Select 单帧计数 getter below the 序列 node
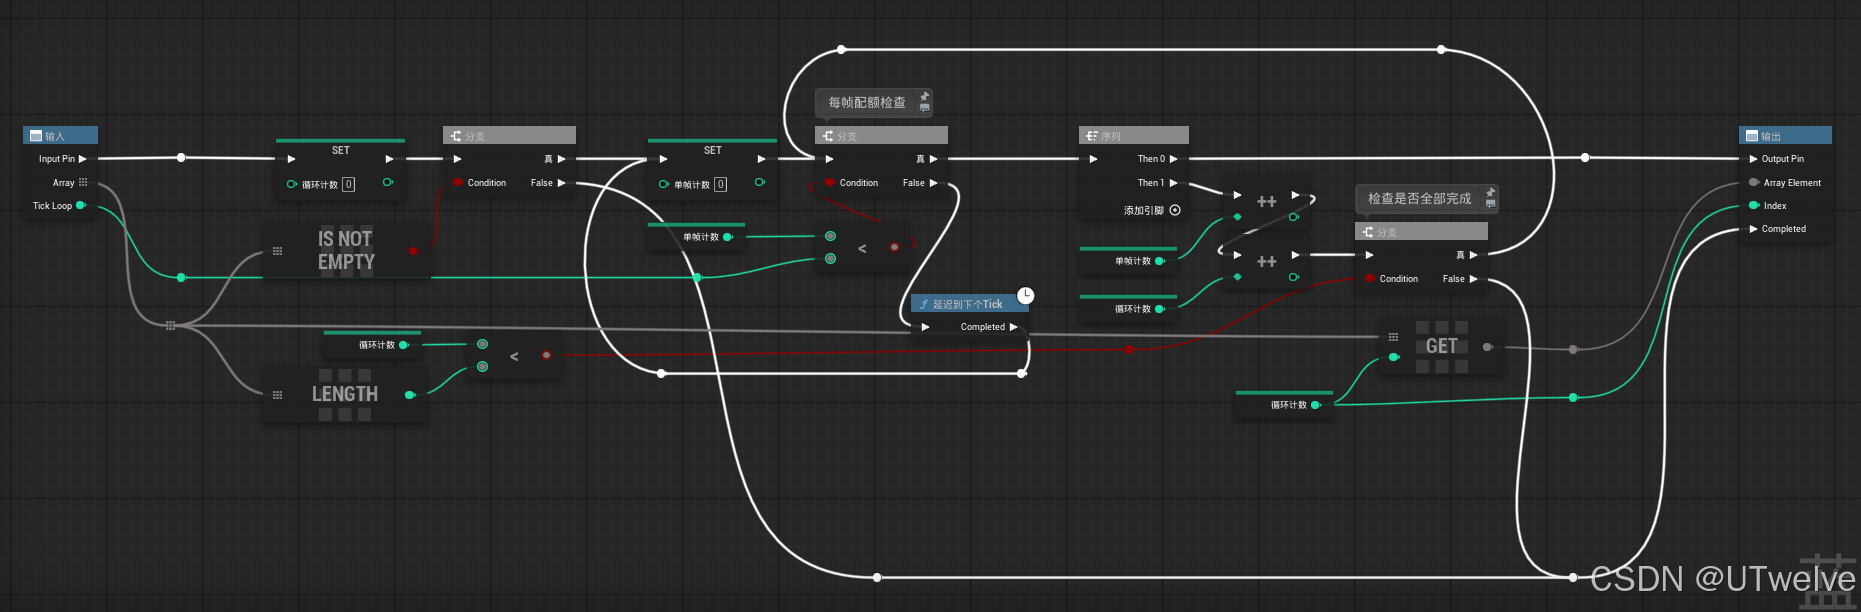Viewport: 1861px width, 612px height. 1129,261
